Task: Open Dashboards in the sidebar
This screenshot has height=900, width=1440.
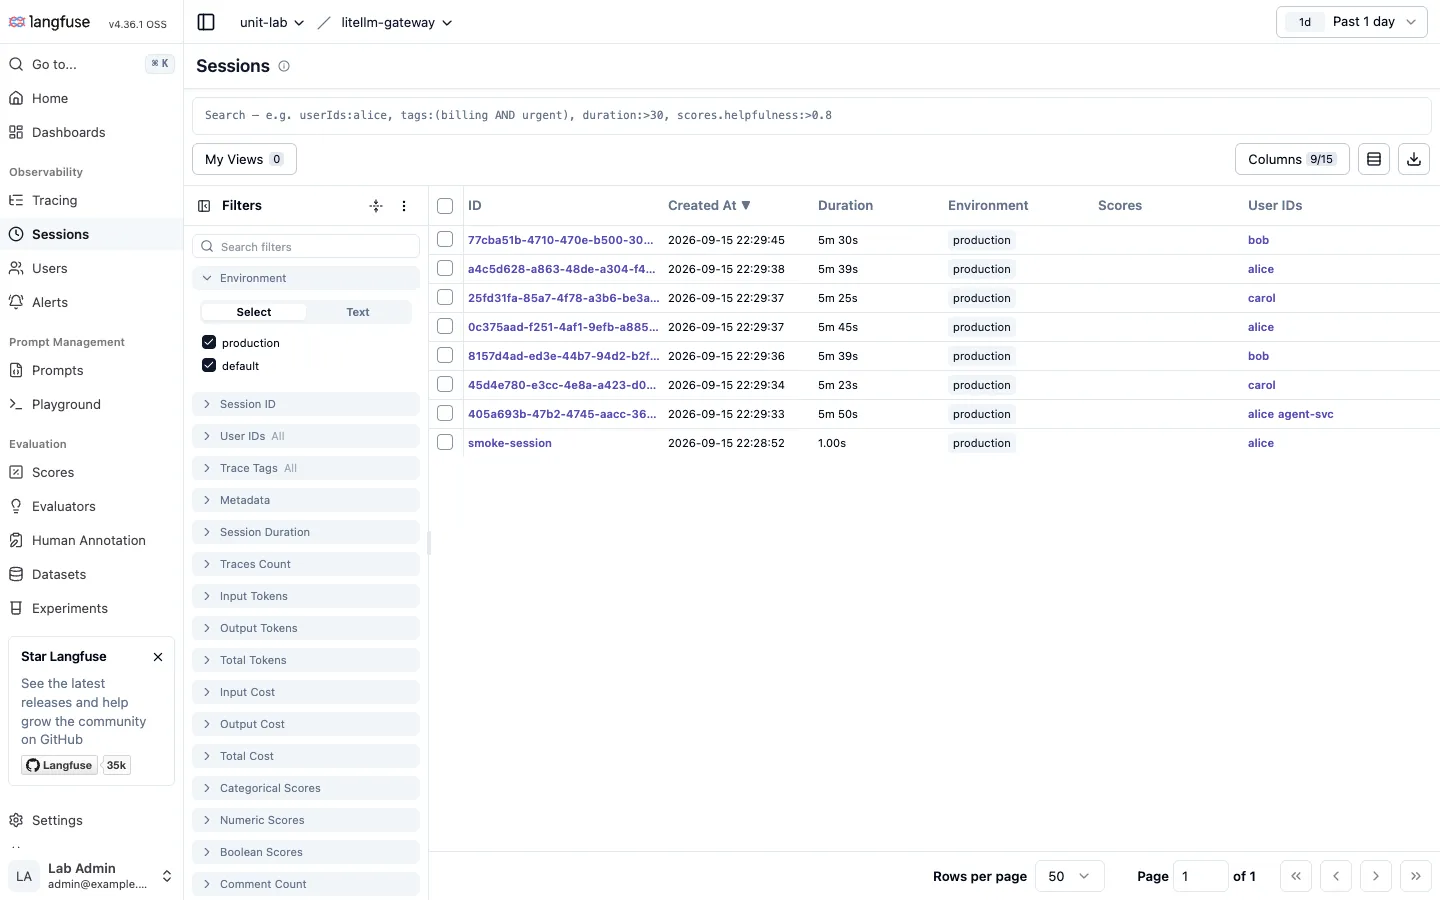Action: pyautogui.click(x=91, y=132)
